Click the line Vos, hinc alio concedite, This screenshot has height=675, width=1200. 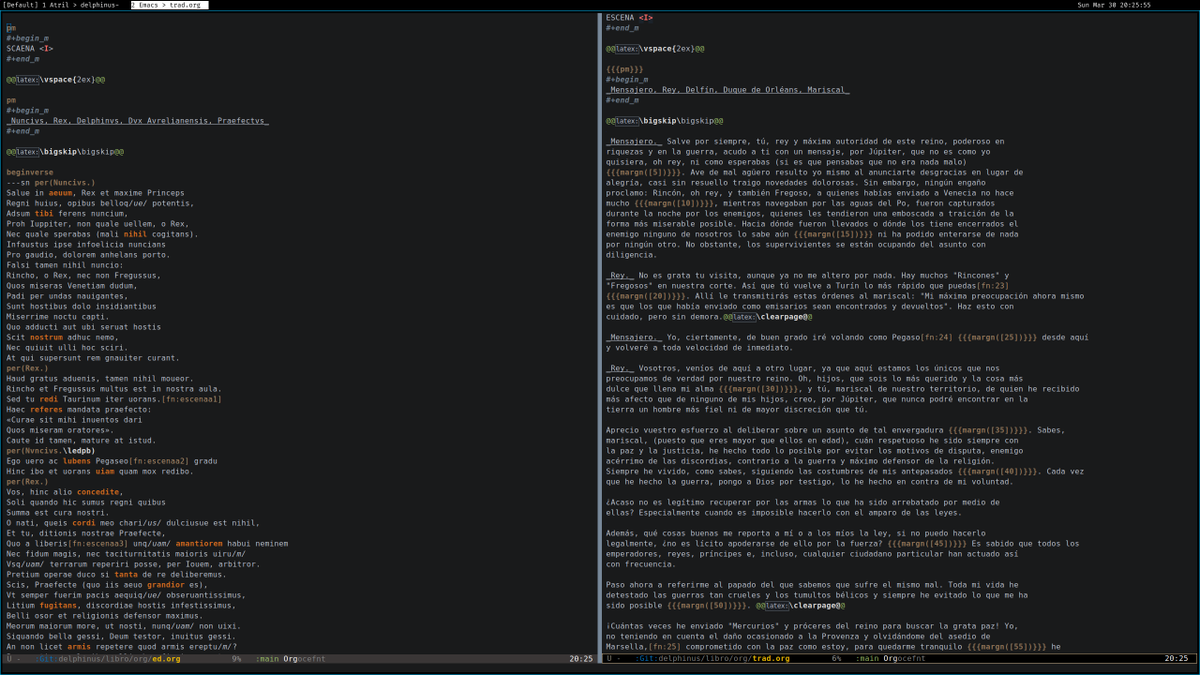[x=65, y=492]
